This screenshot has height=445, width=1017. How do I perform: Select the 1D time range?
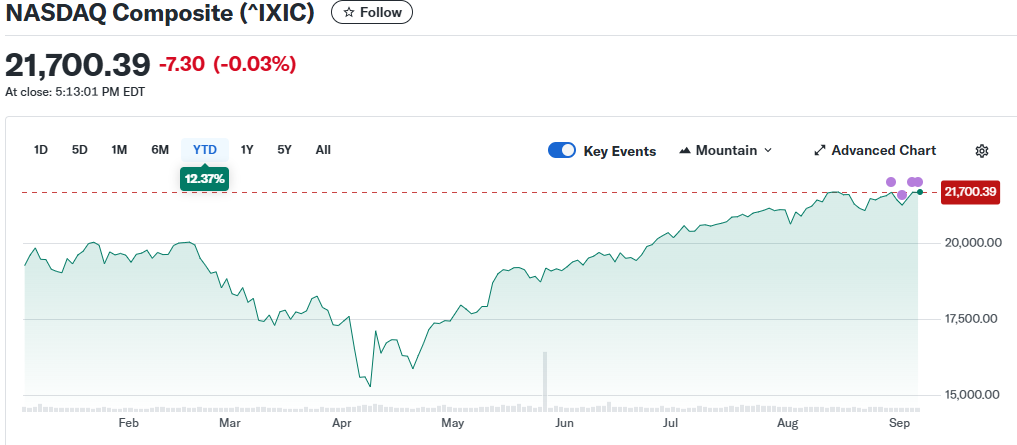pyautogui.click(x=41, y=150)
